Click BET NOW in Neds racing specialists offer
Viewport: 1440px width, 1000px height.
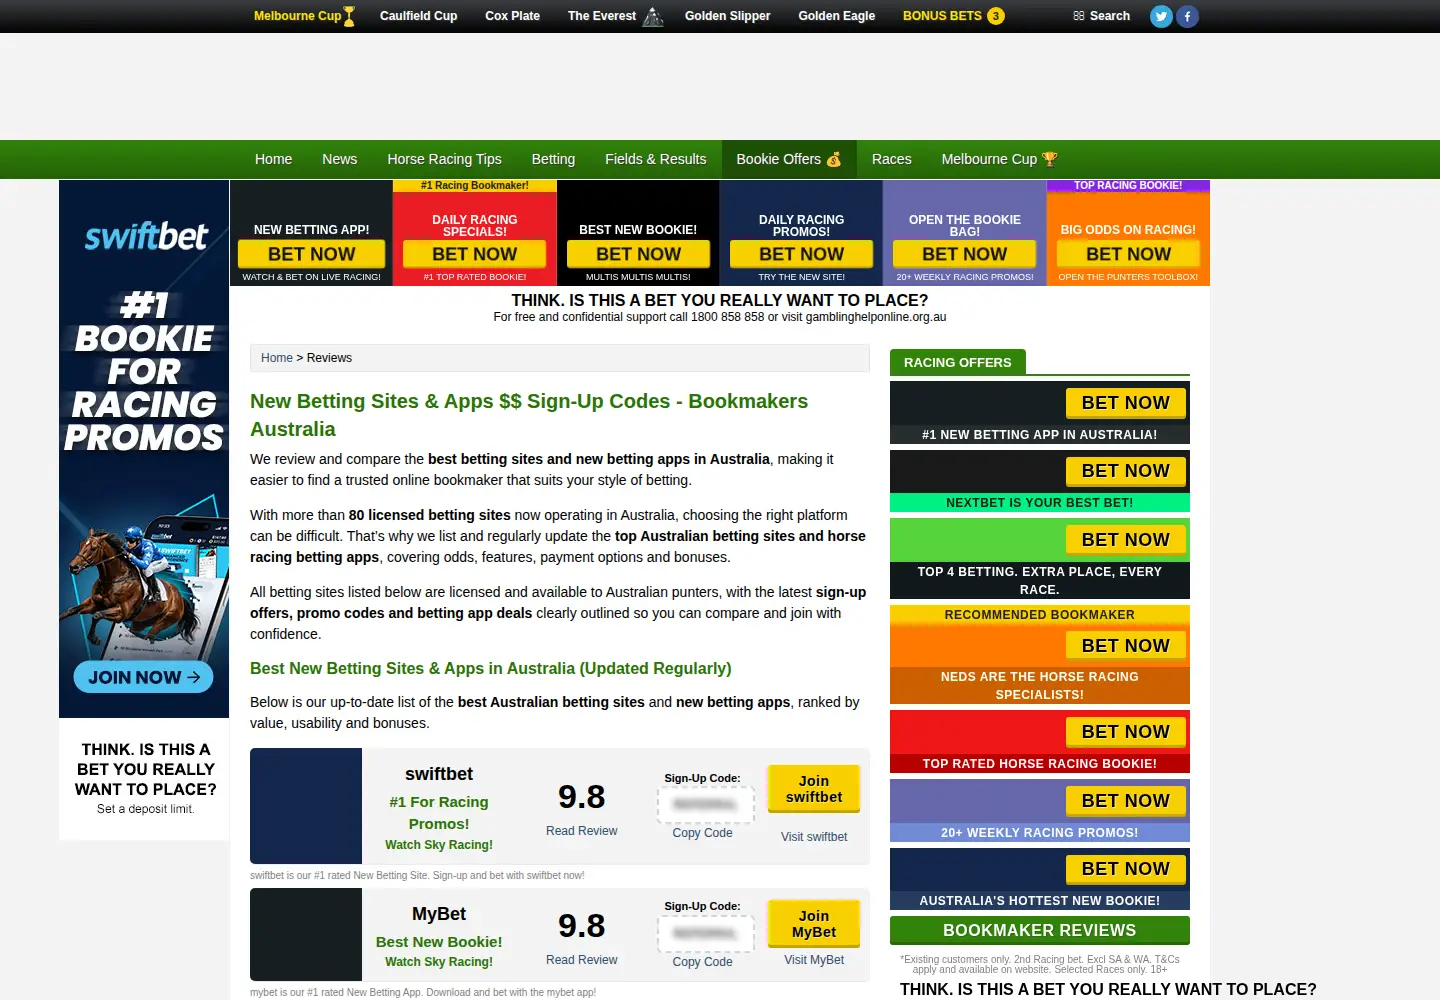pyautogui.click(x=1125, y=646)
